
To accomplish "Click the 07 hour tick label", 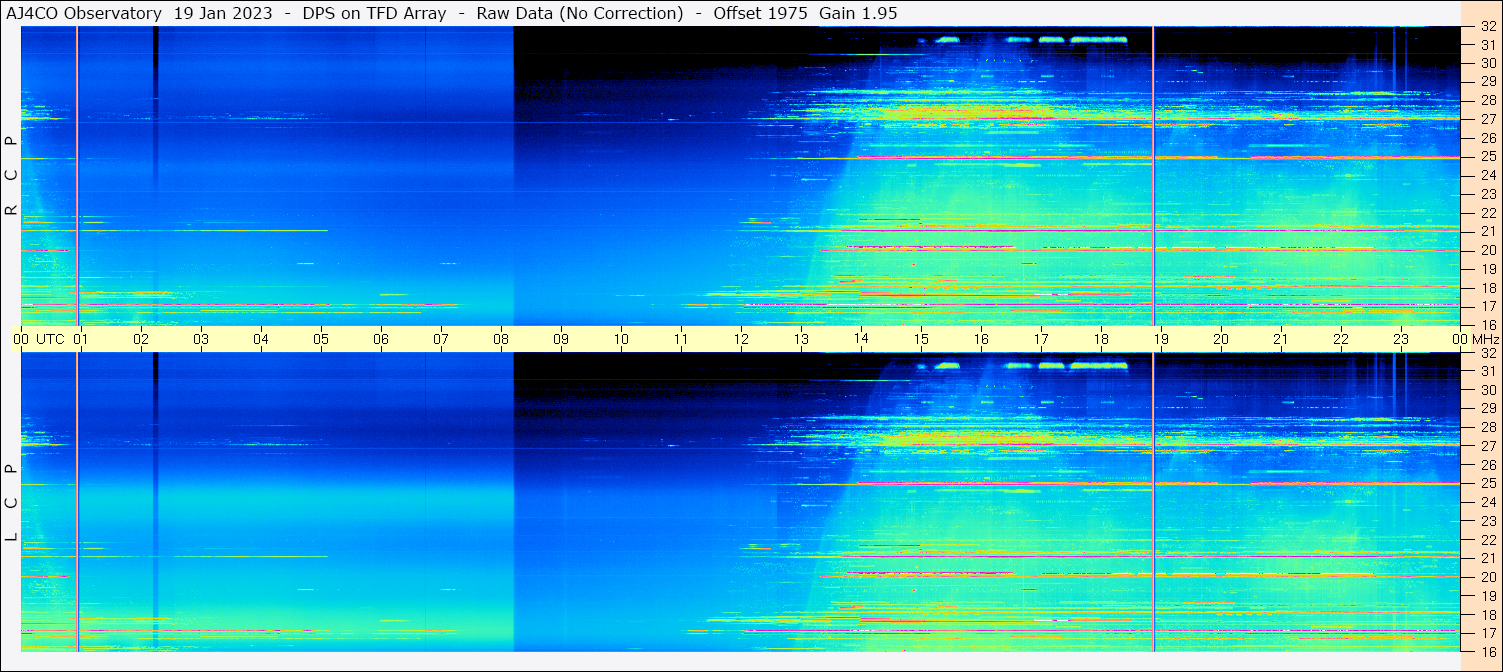I will [x=441, y=339].
